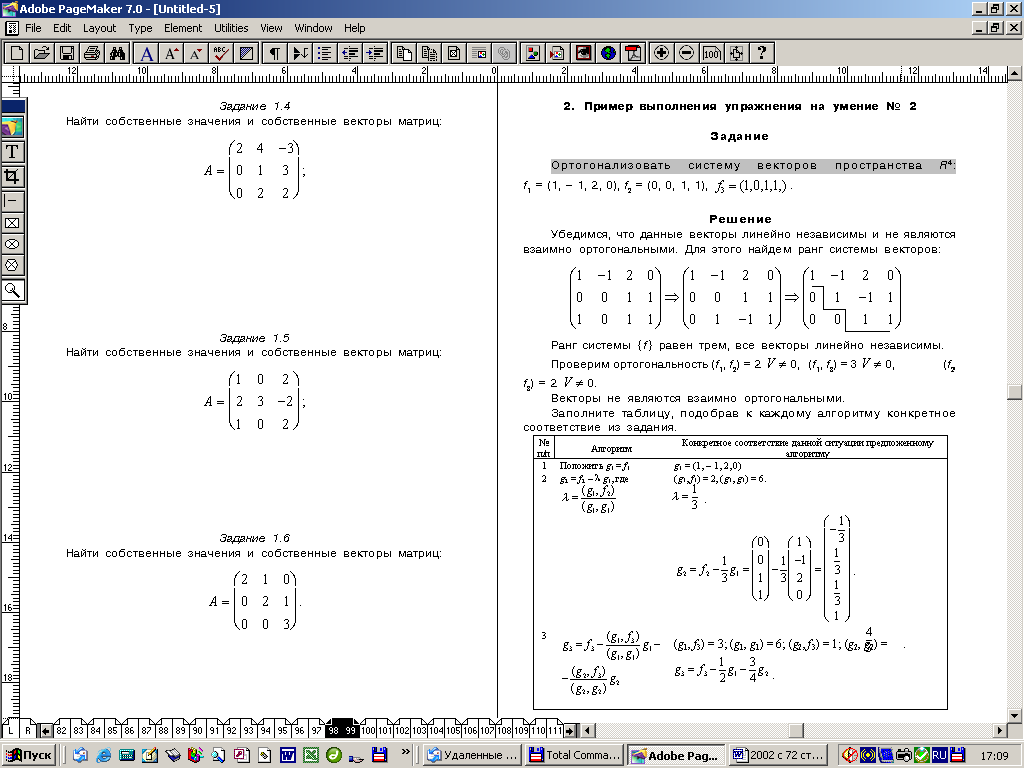The width and height of the screenshot is (1024, 768).
Task: Open the Edit menu
Action: pyautogui.click(x=62, y=28)
